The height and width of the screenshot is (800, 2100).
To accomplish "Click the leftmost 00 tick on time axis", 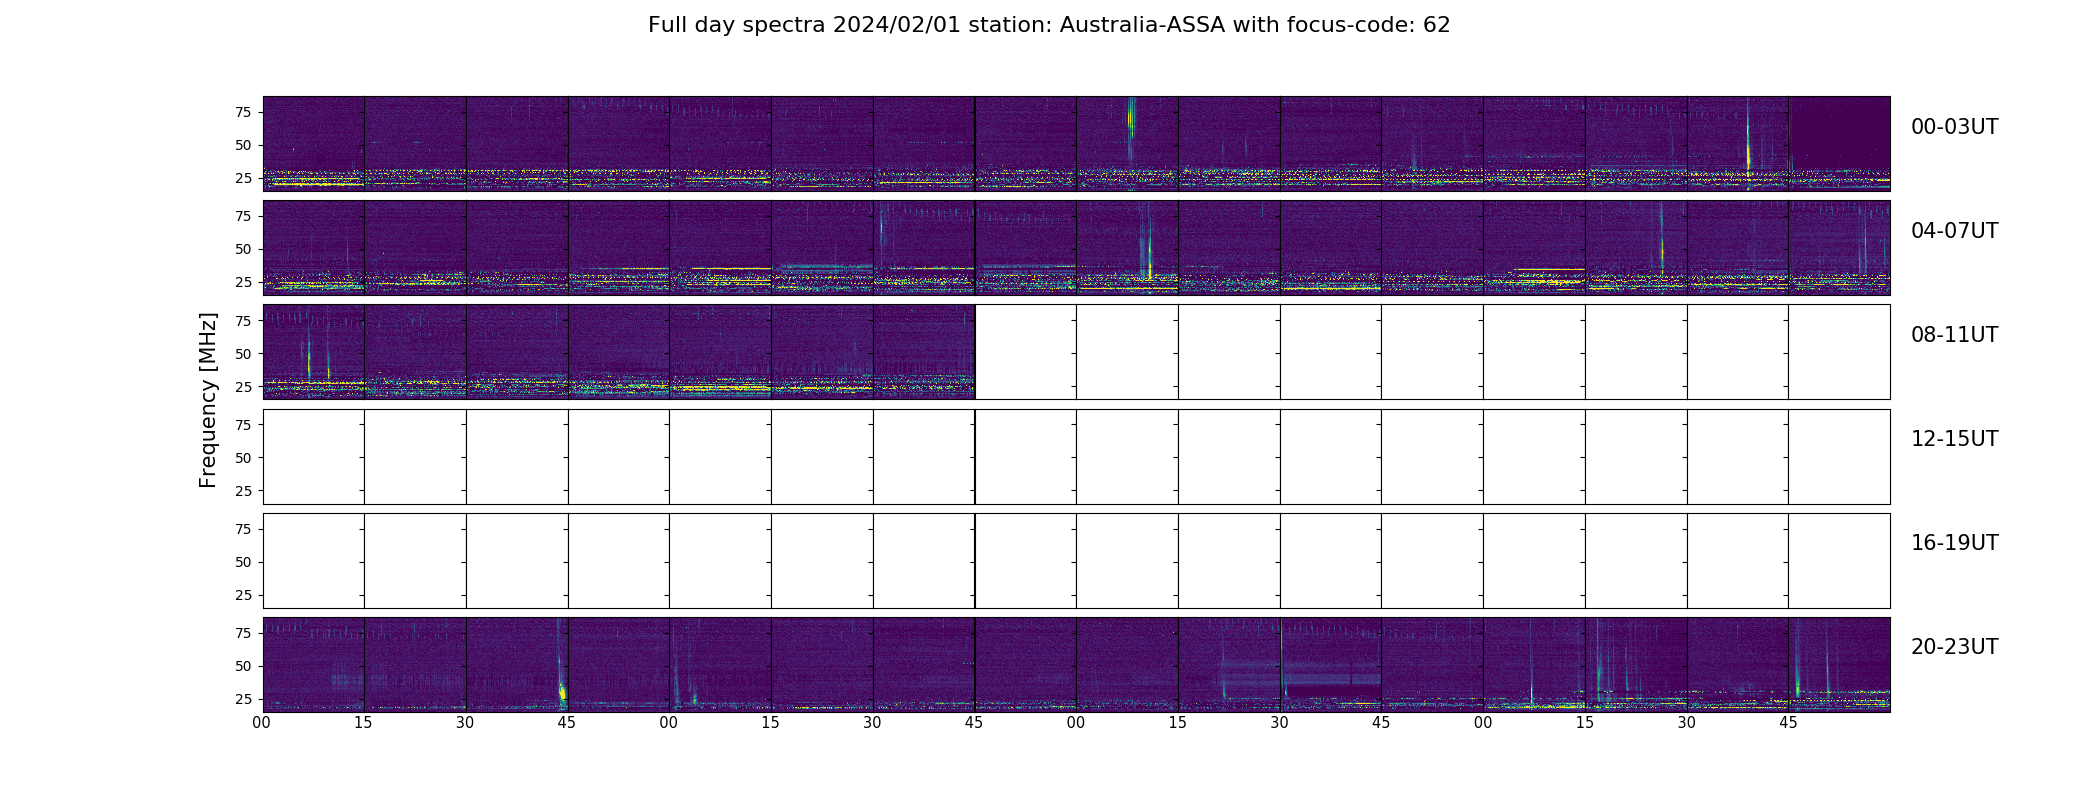I will [x=261, y=722].
